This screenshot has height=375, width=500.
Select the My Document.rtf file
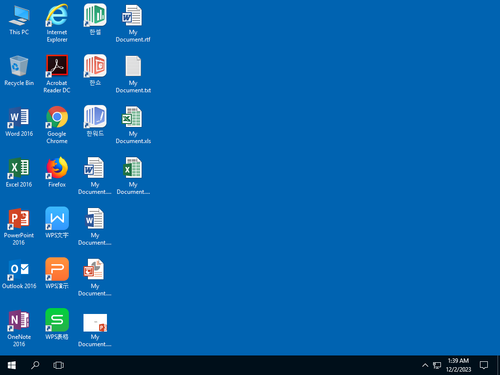coord(133,23)
